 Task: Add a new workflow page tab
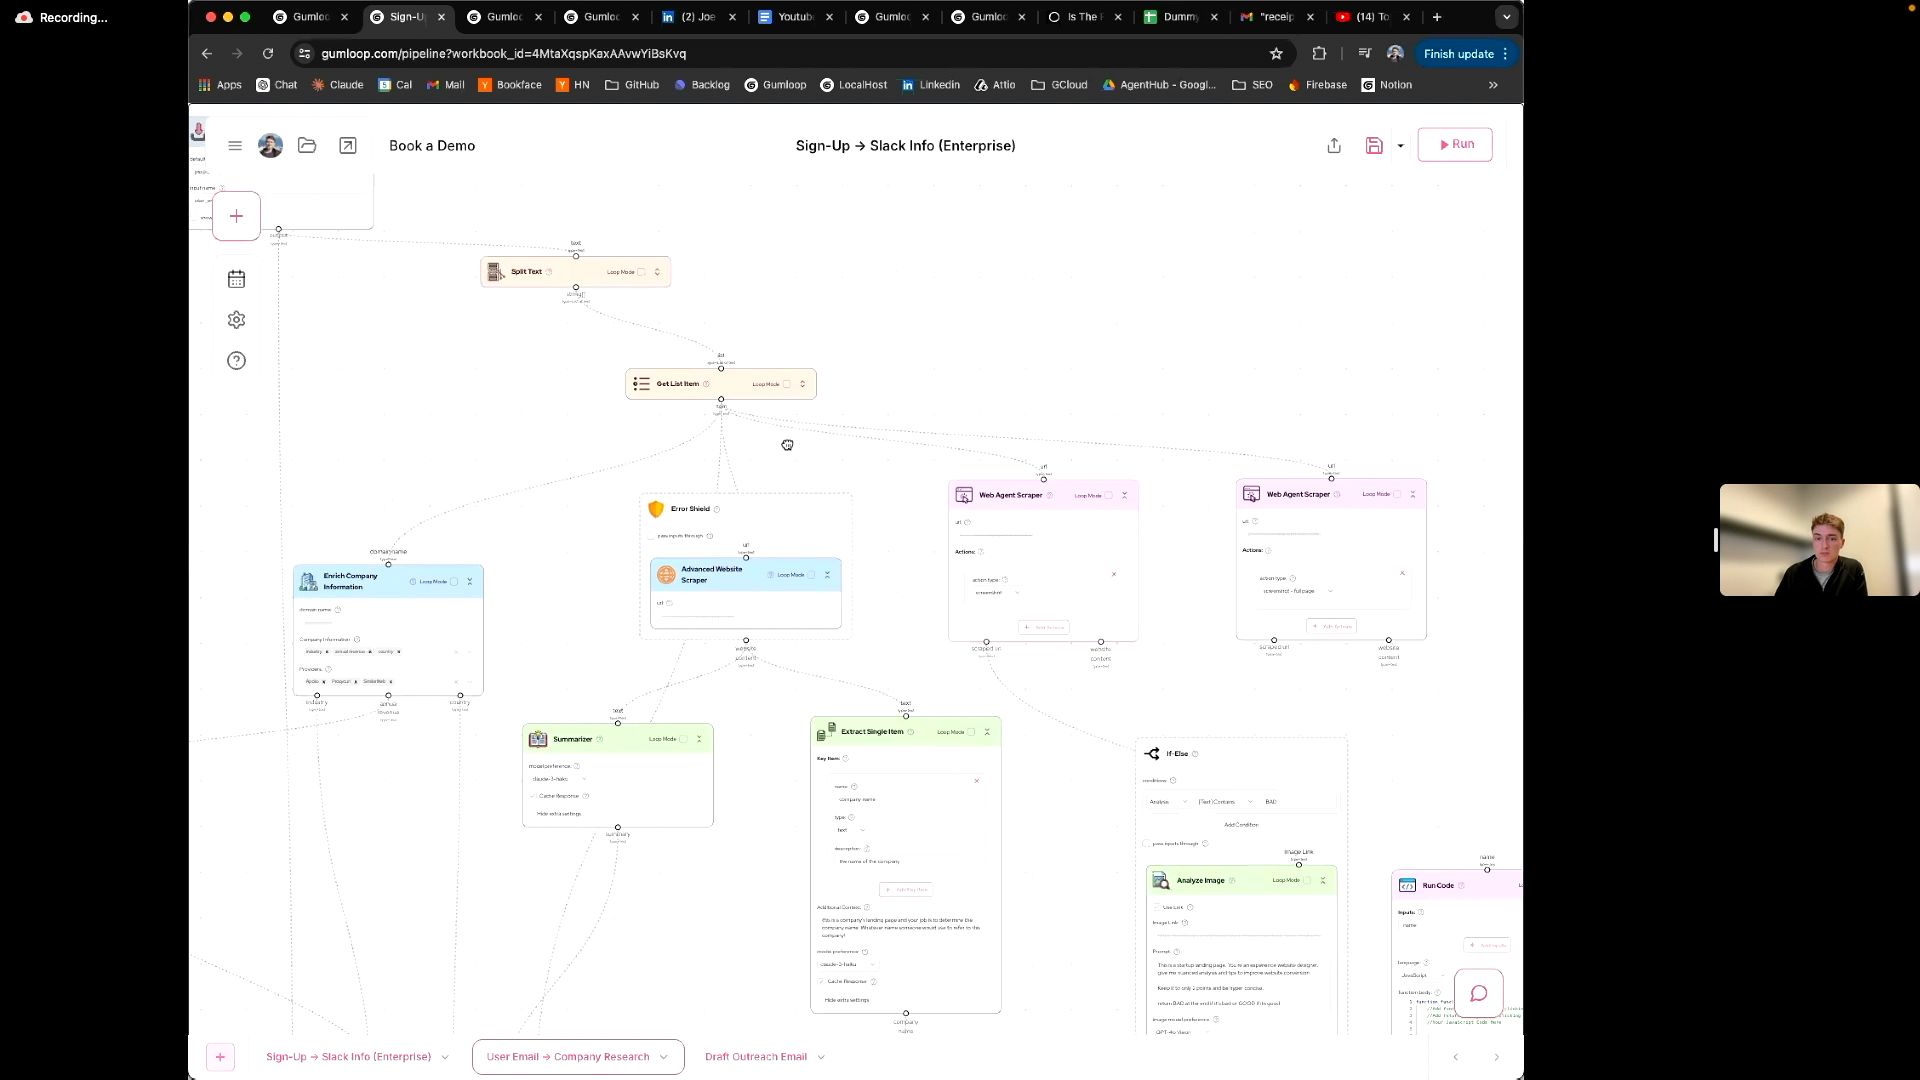tap(220, 1057)
